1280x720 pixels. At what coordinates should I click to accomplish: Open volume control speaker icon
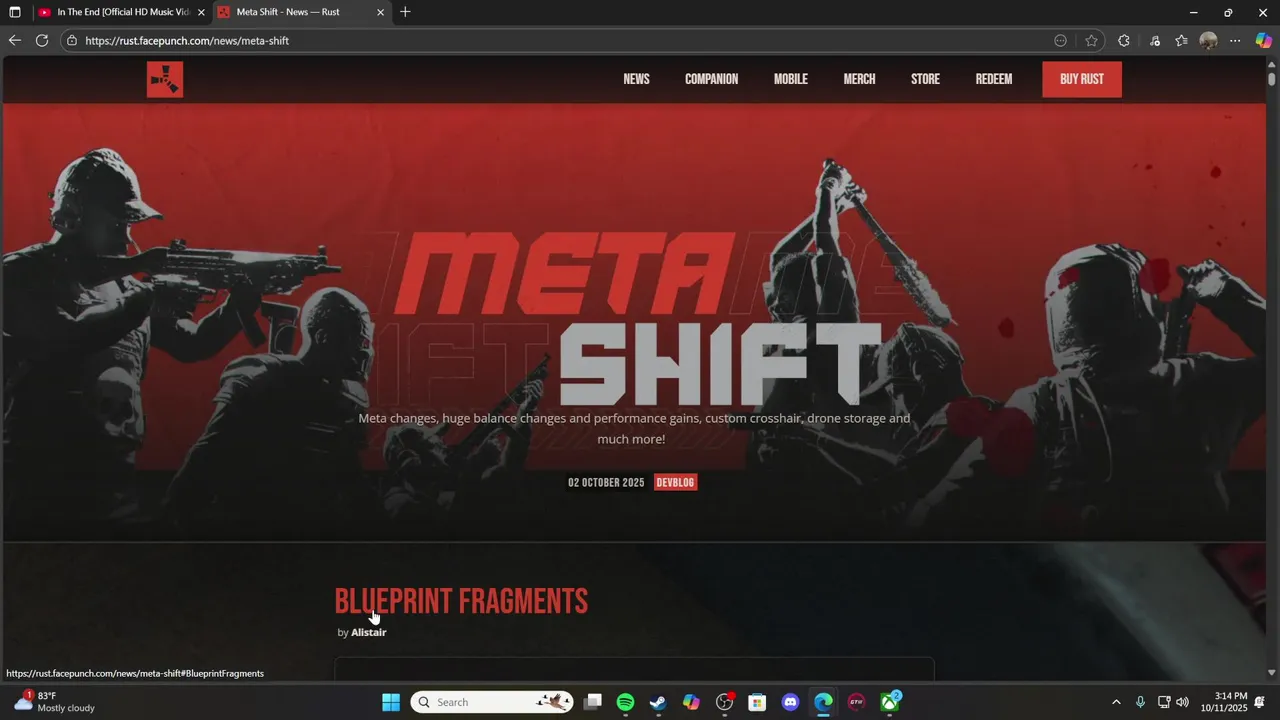click(x=1183, y=702)
